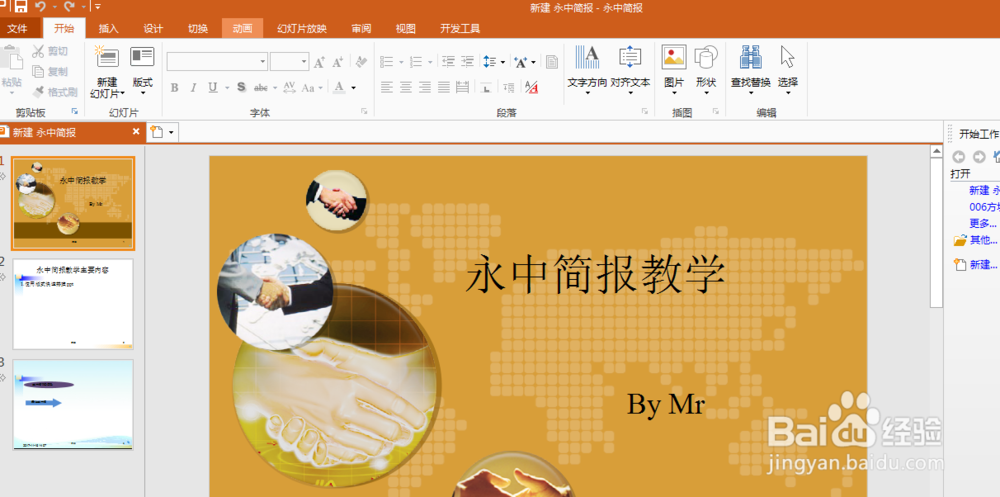The width and height of the screenshot is (1000, 497).
Task: Open the 幻灯片放映 tab
Action: 302,28
